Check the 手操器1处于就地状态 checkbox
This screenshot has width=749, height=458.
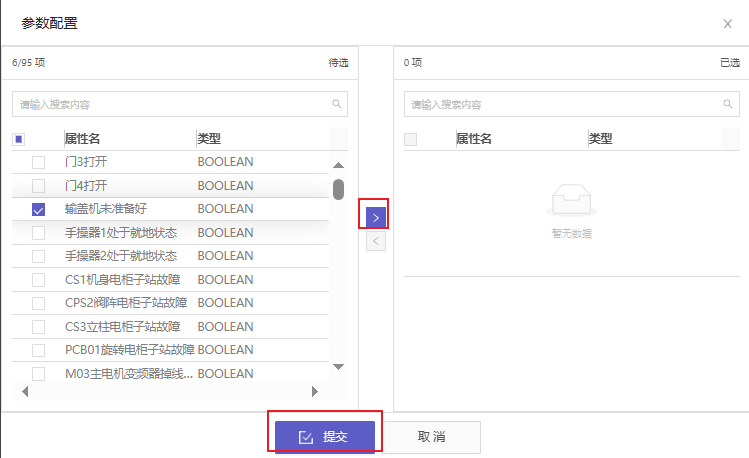pyautogui.click(x=38, y=233)
